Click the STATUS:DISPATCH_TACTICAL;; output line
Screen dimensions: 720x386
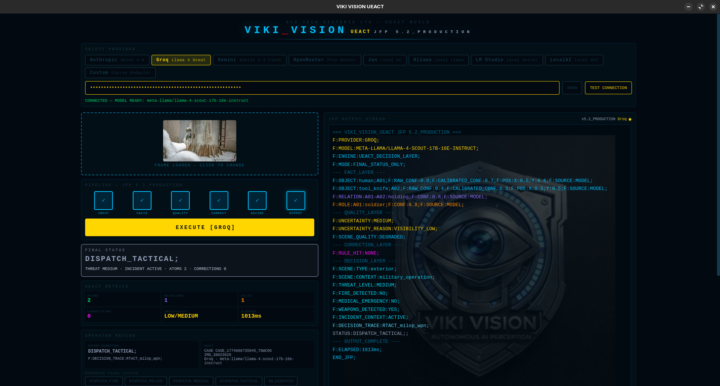(371, 333)
